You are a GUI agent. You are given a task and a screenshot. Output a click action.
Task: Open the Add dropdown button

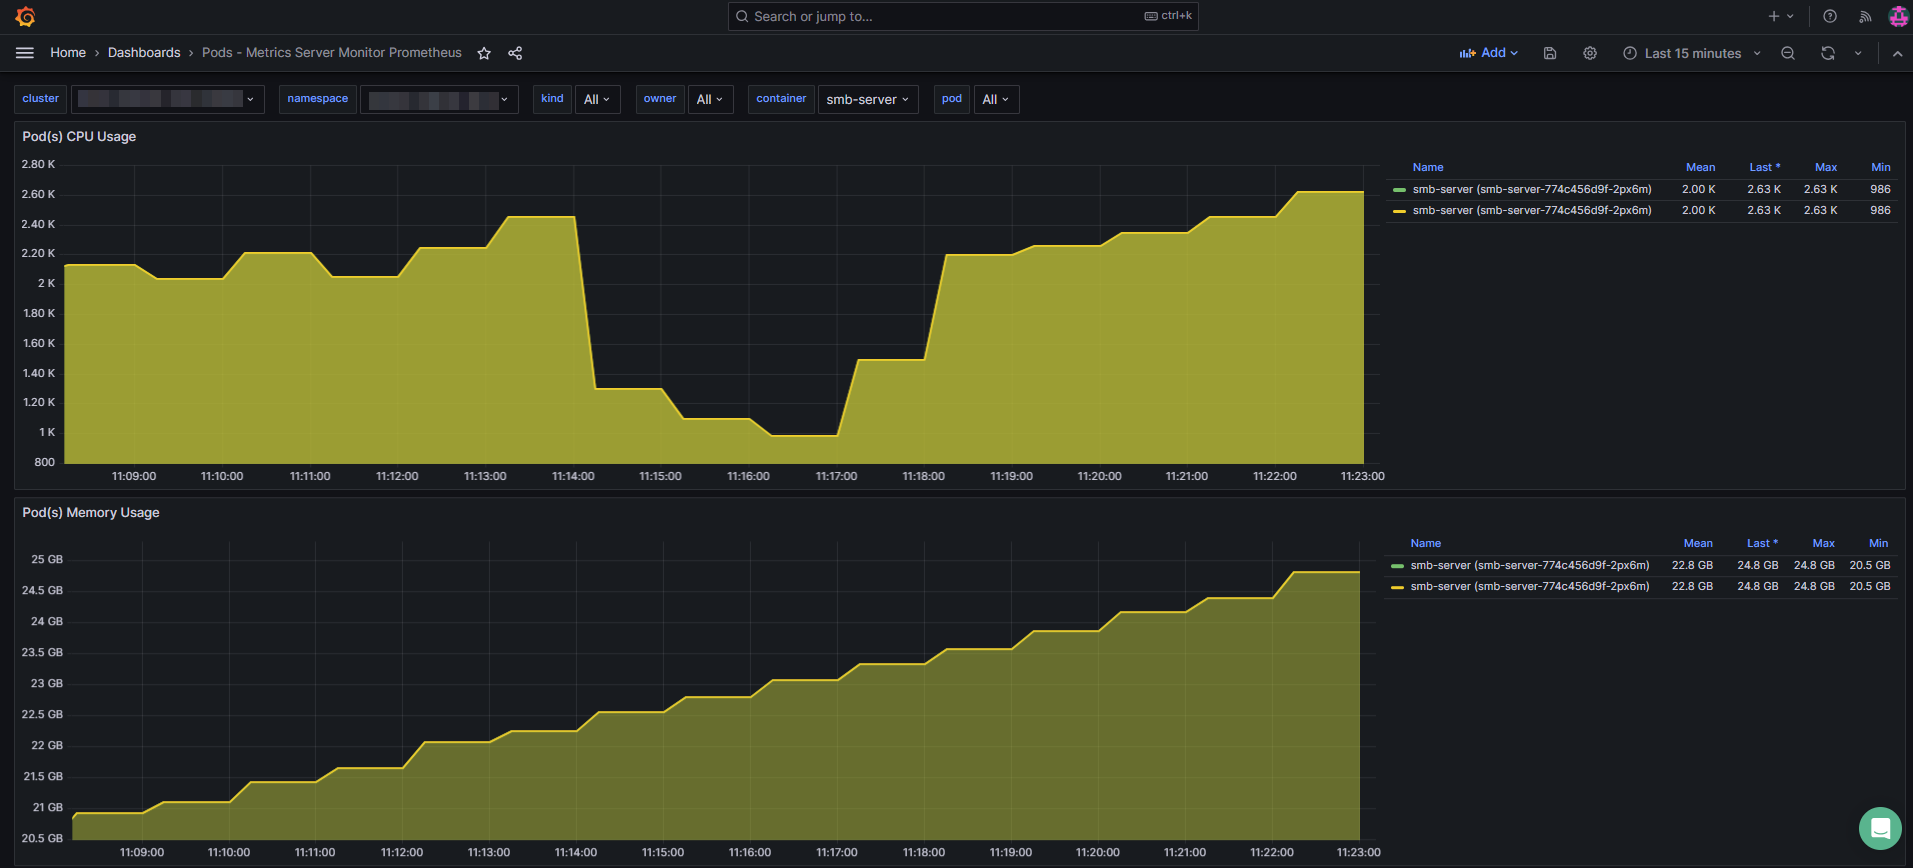click(x=1489, y=53)
